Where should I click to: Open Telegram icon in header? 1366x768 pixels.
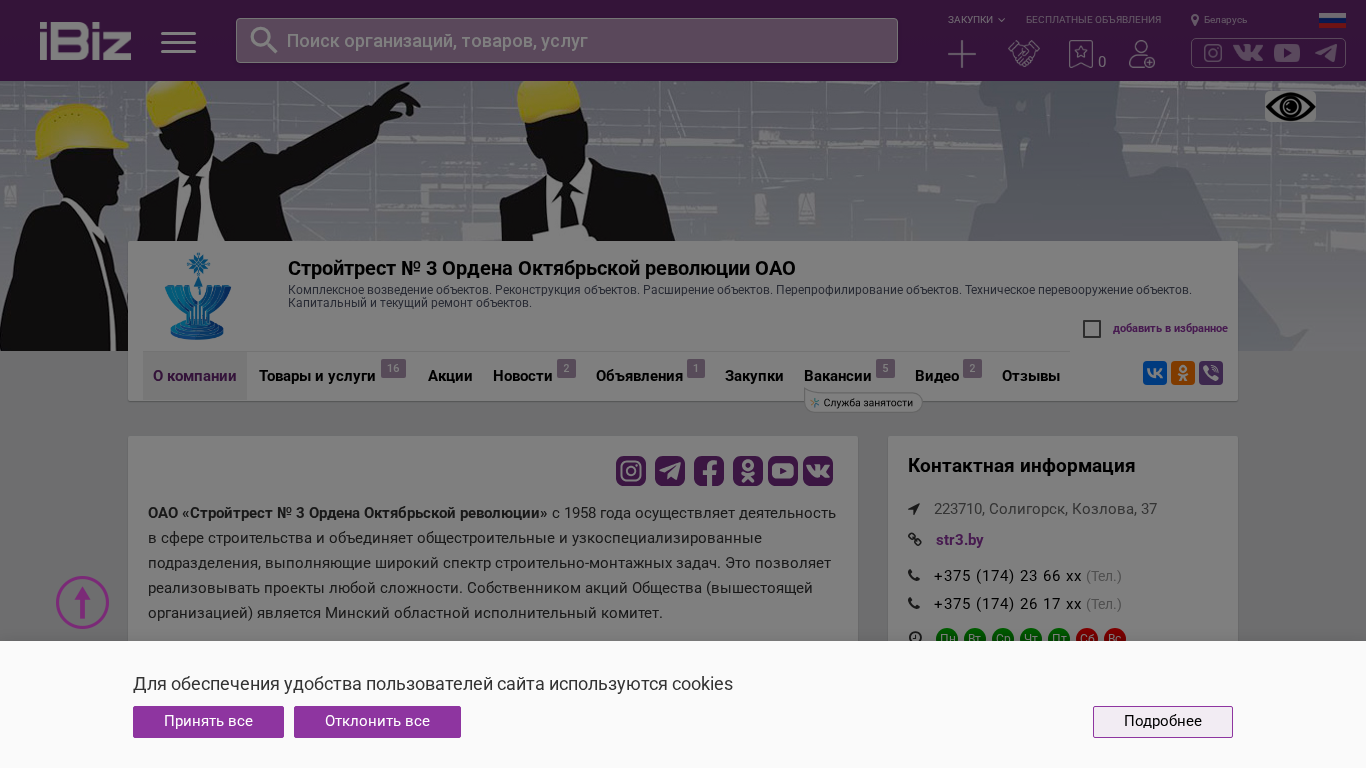point(1326,53)
